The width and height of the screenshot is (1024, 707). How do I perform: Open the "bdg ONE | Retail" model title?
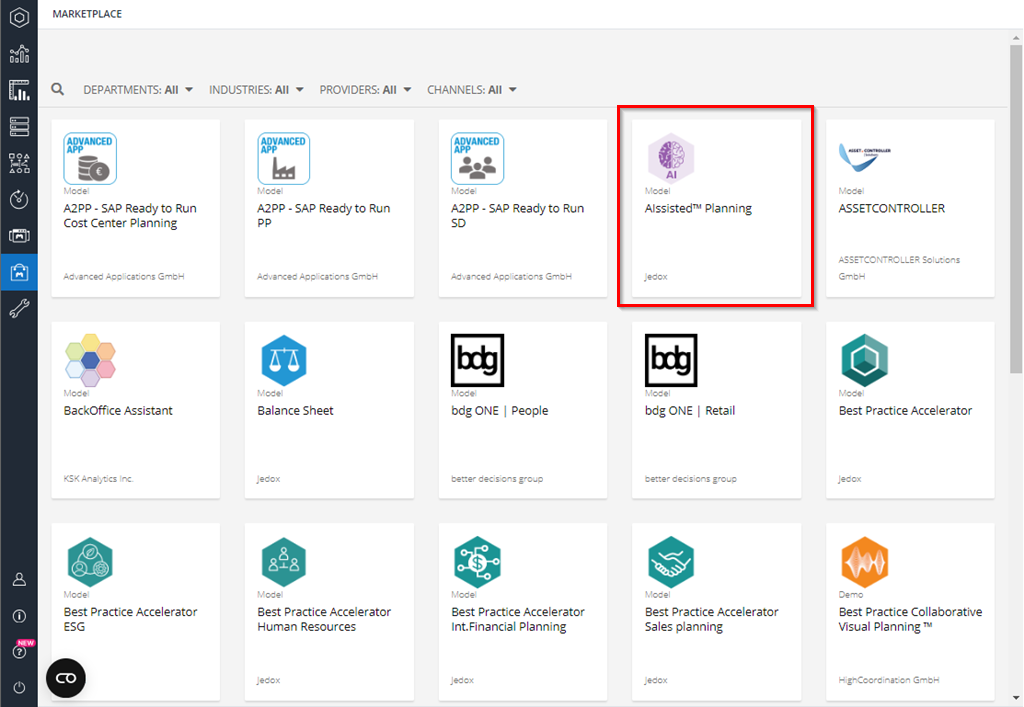tap(690, 411)
